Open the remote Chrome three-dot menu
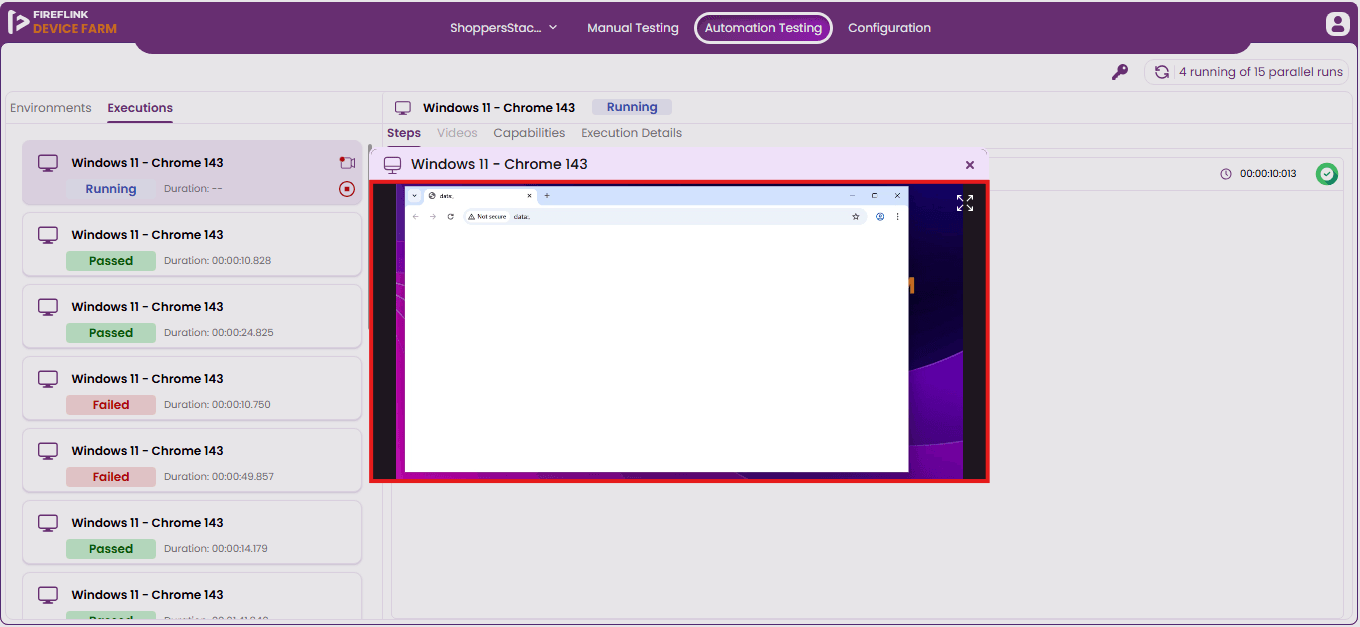1360x627 pixels. [x=897, y=216]
